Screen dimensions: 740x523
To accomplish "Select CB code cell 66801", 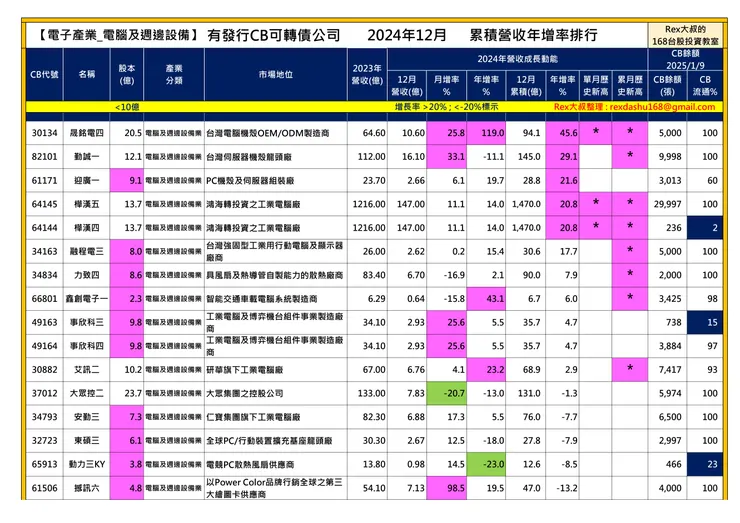I will (44, 298).
